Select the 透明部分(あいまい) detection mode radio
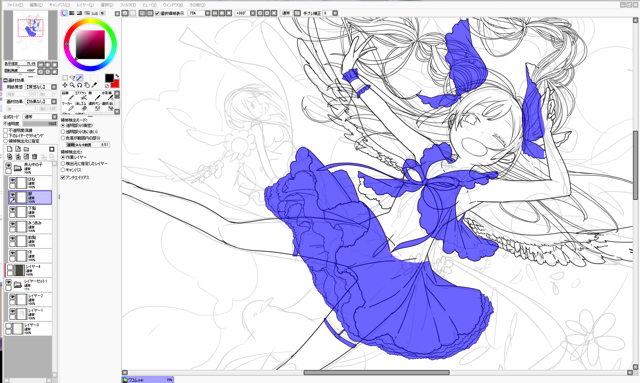Image resolution: width=640 pixels, height=383 pixels. [63, 132]
